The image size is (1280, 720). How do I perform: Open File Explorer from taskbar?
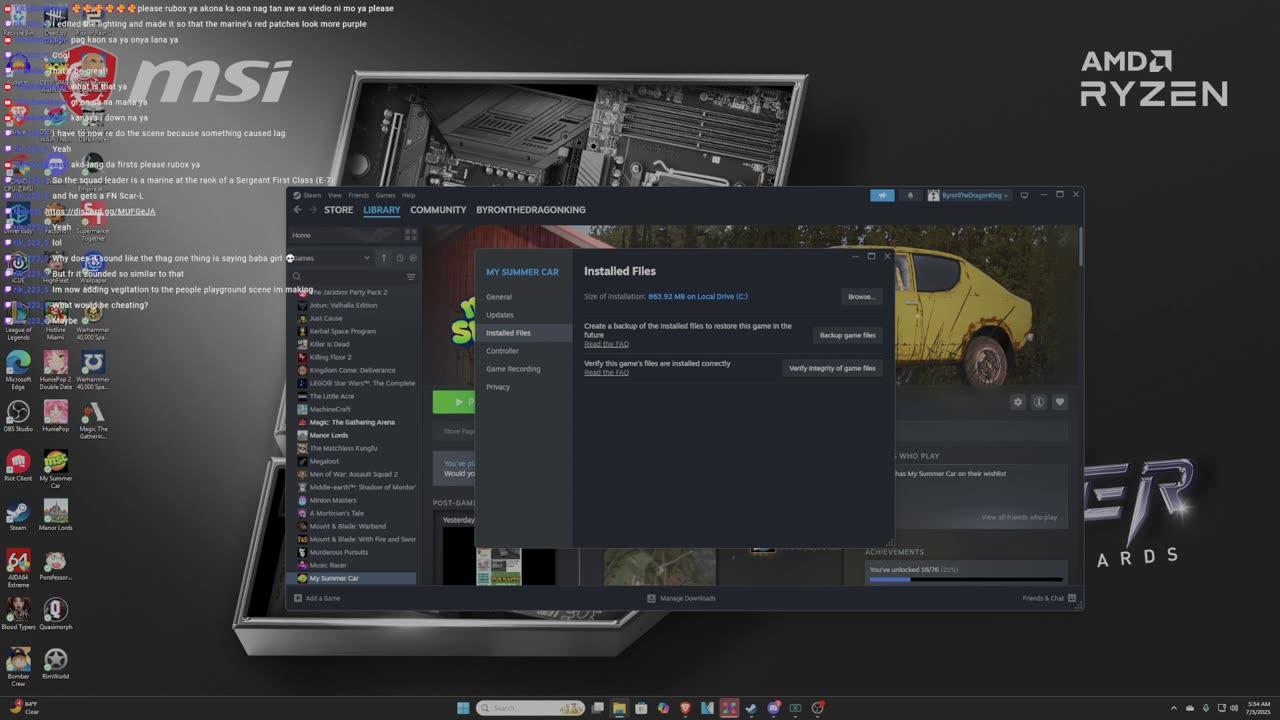pos(619,708)
